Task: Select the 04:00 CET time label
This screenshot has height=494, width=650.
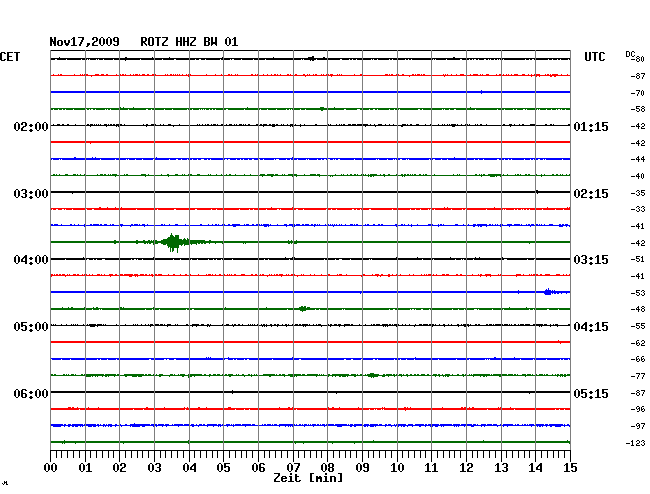Action: click(31, 260)
